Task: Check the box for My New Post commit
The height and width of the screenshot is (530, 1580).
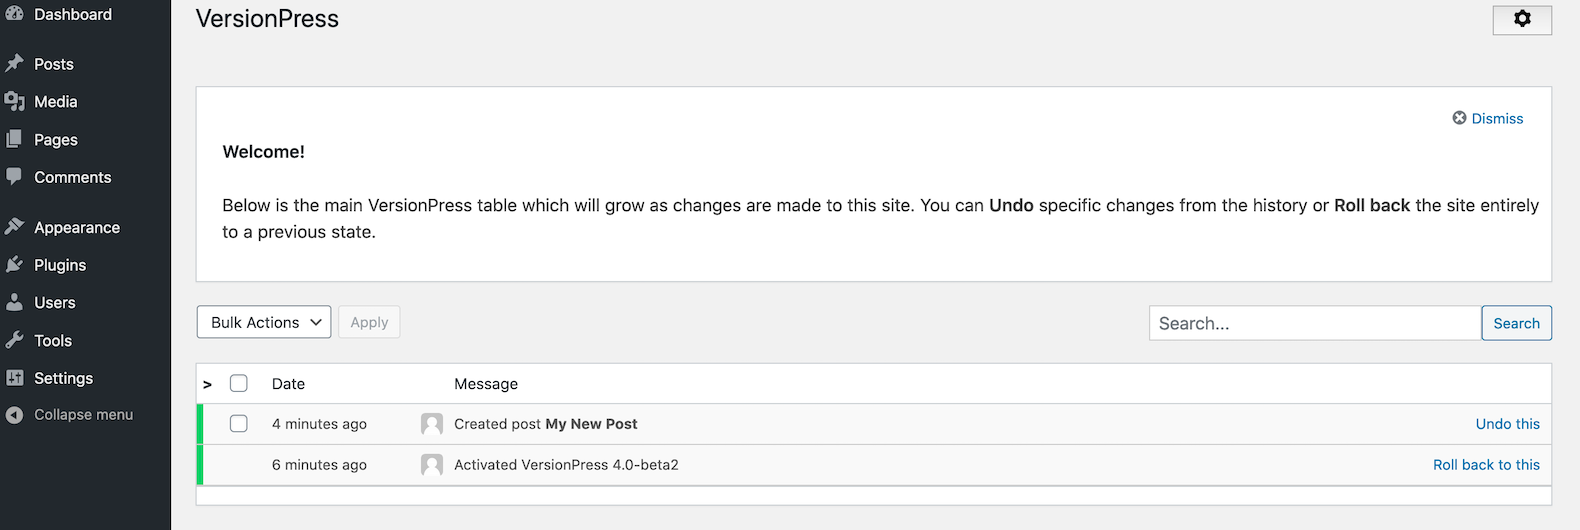Action: [239, 424]
